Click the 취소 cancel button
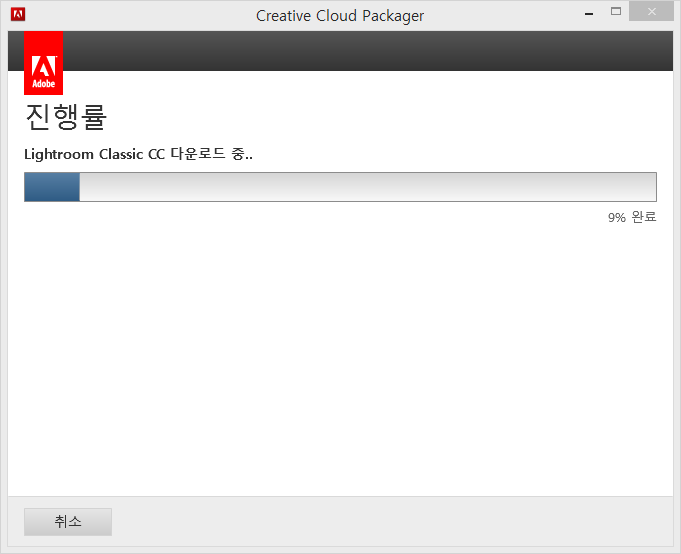This screenshot has height=554, width=681. [x=68, y=521]
